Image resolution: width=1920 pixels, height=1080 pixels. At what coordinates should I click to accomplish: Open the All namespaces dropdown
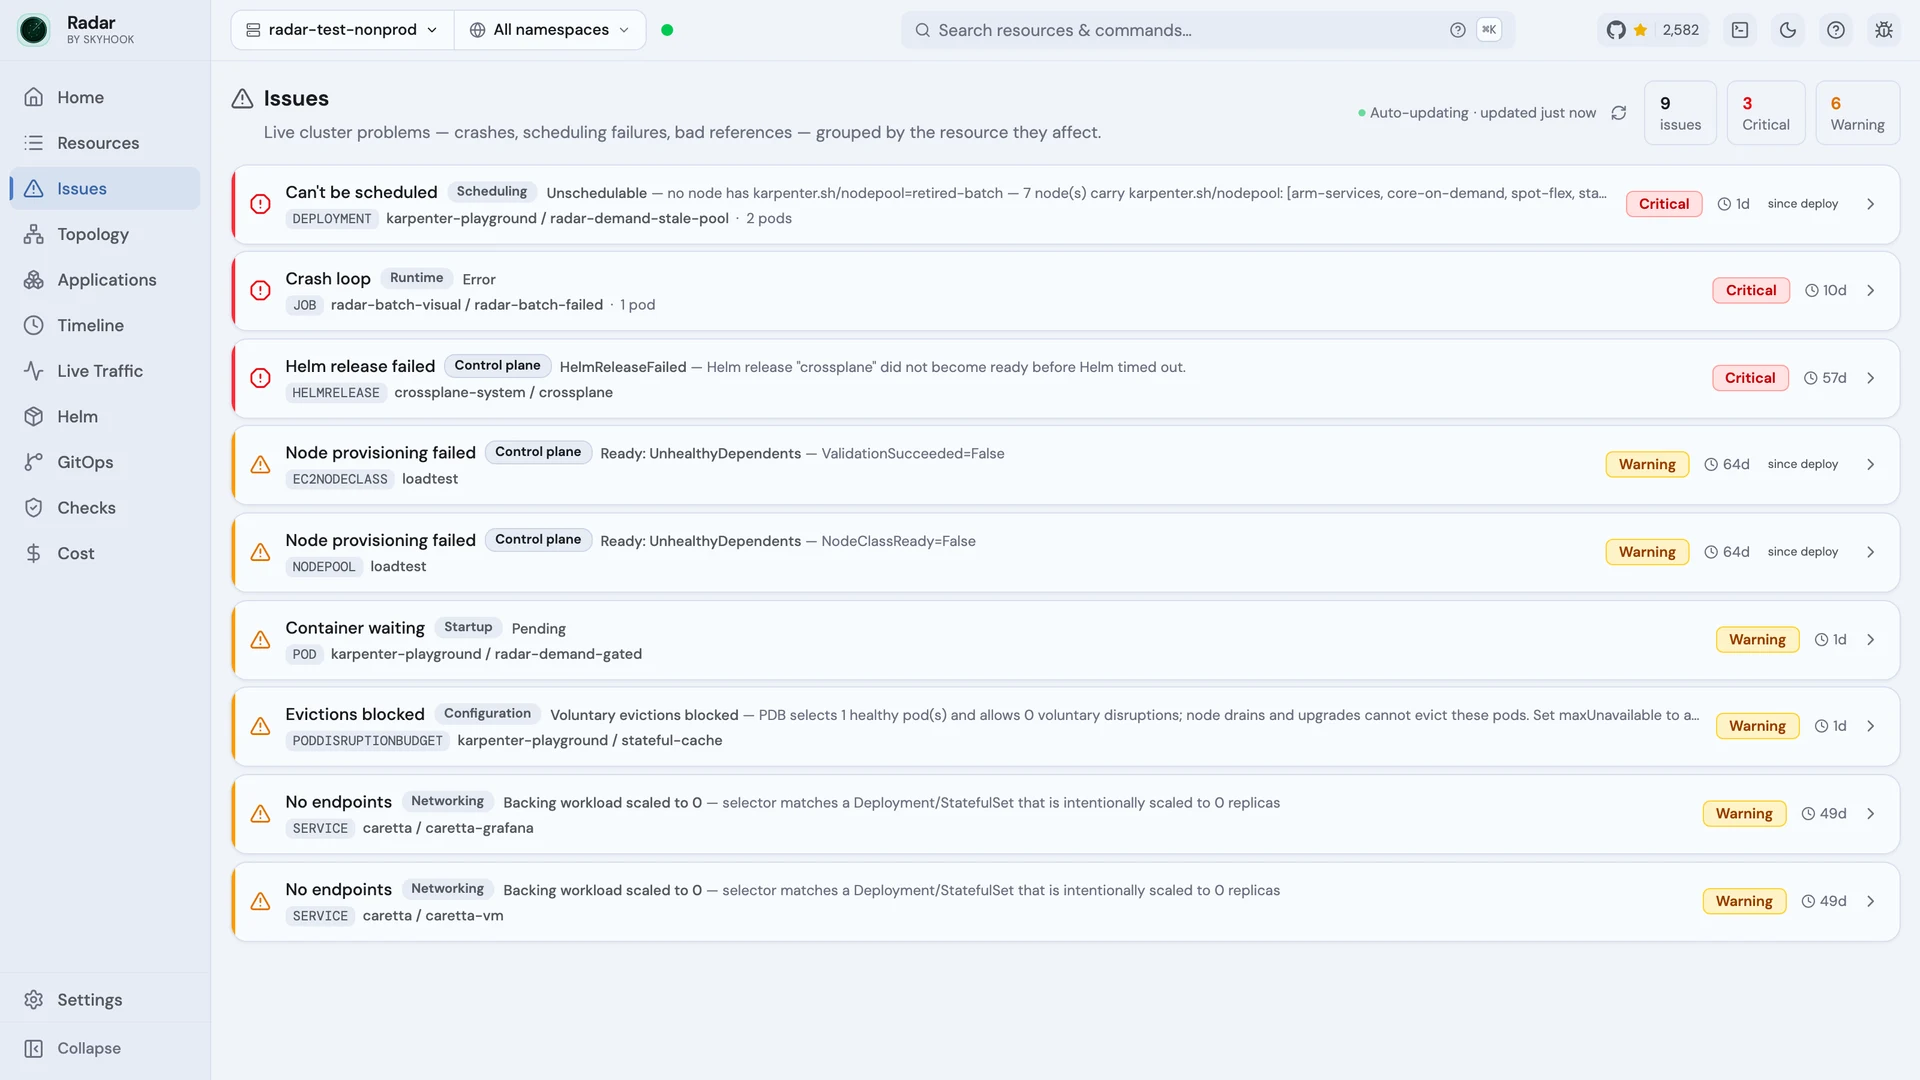click(550, 30)
